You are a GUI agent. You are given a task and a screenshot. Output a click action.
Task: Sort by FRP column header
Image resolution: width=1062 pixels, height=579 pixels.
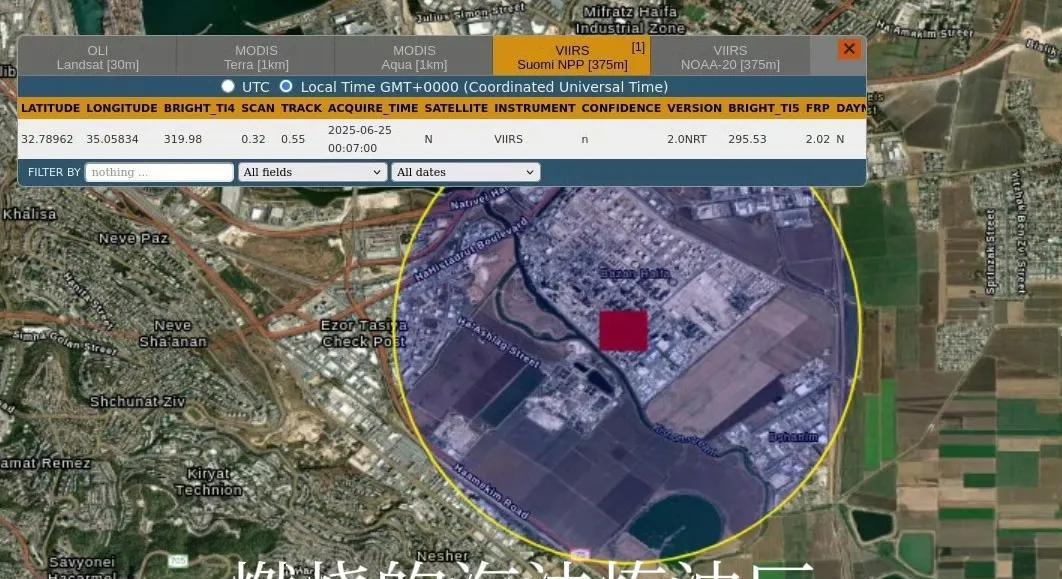coord(817,108)
